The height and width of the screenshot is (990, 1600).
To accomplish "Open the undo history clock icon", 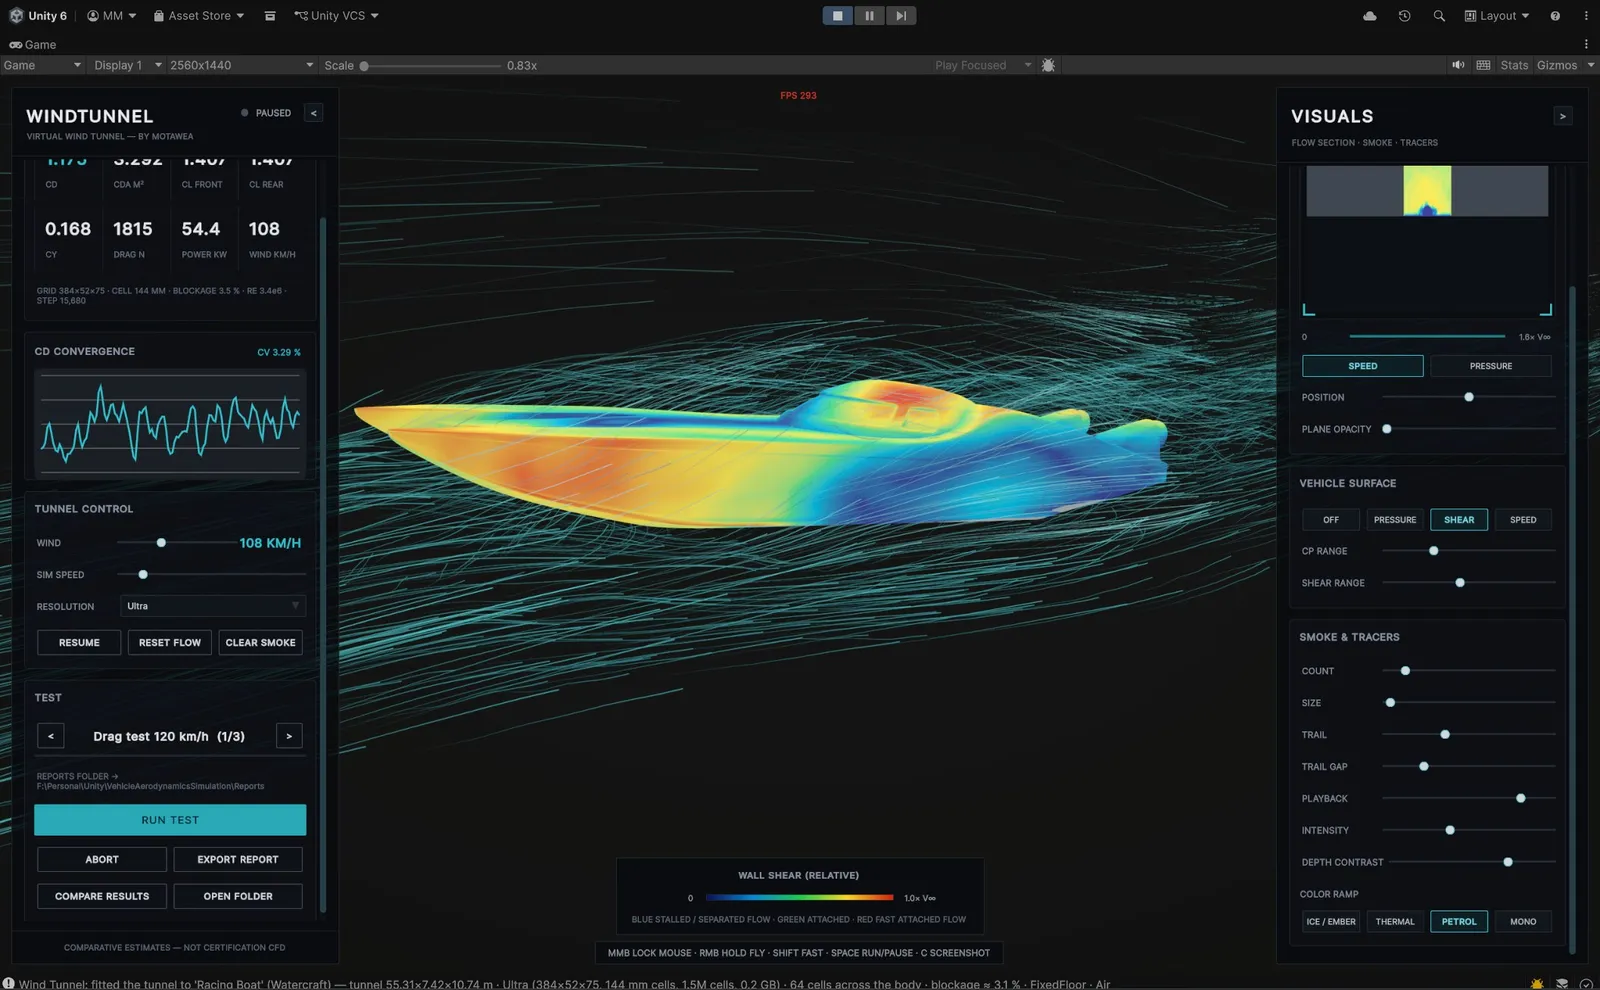I will click(1404, 16).
